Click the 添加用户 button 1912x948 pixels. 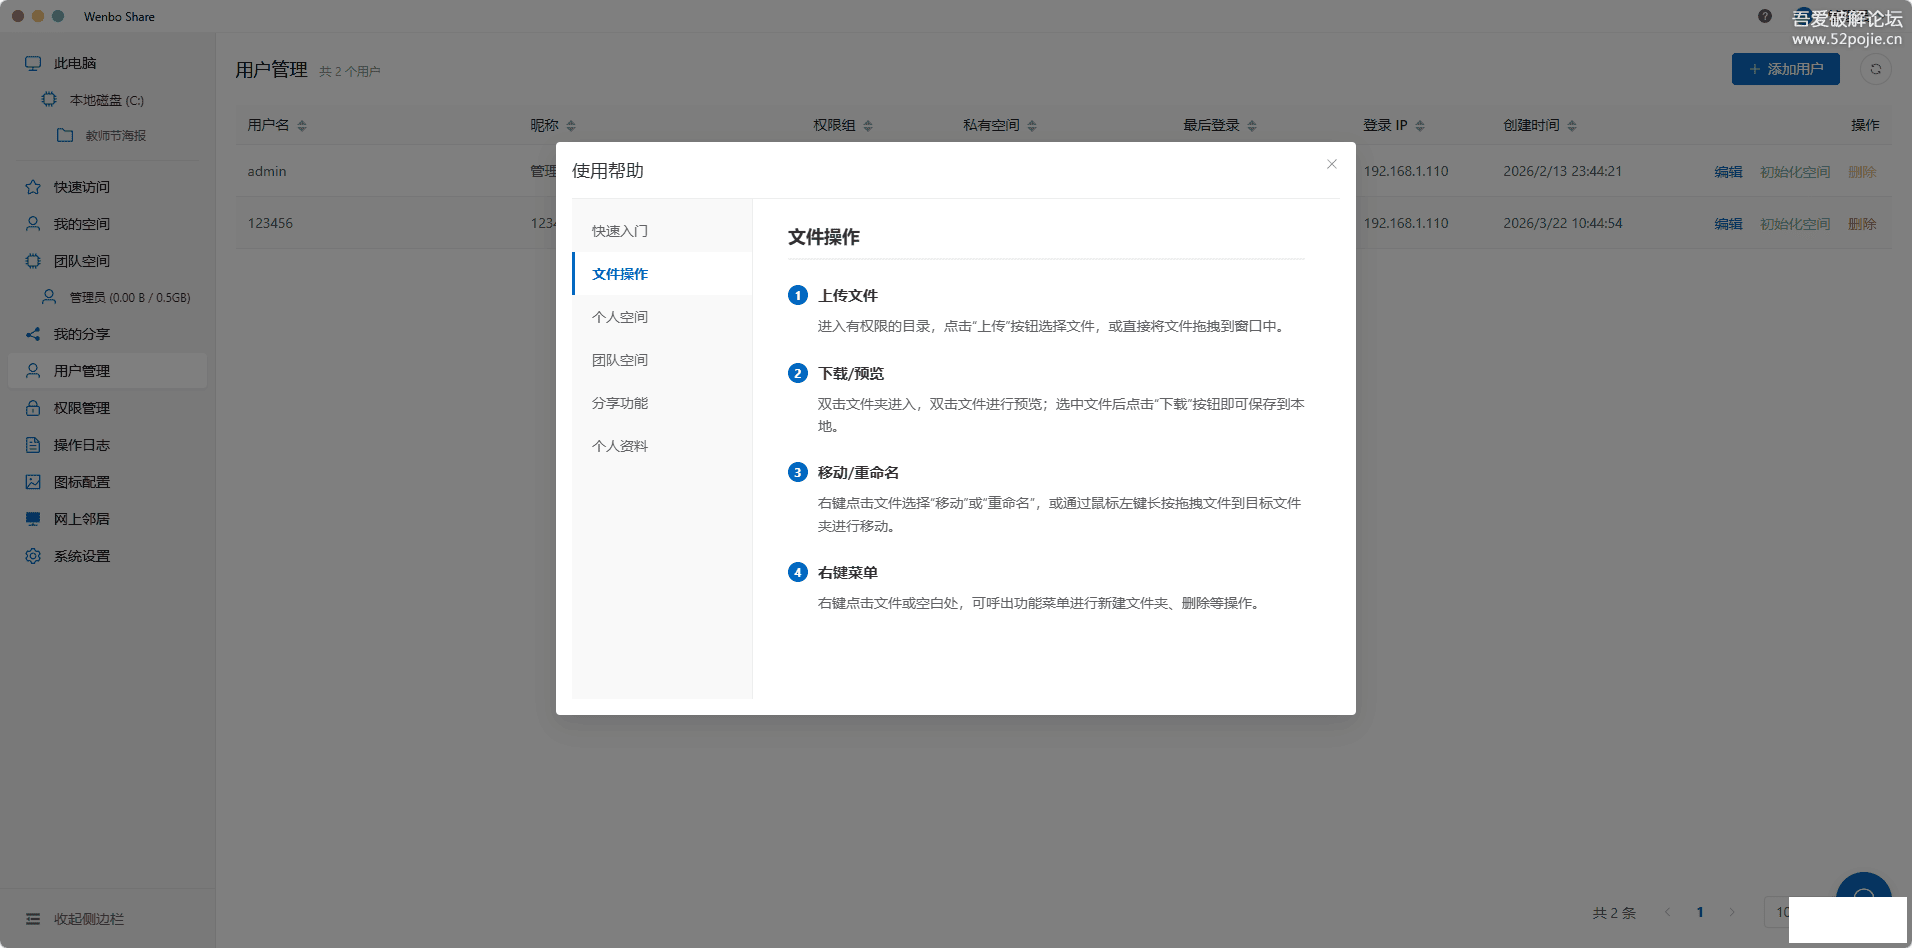coord(1785,69)
